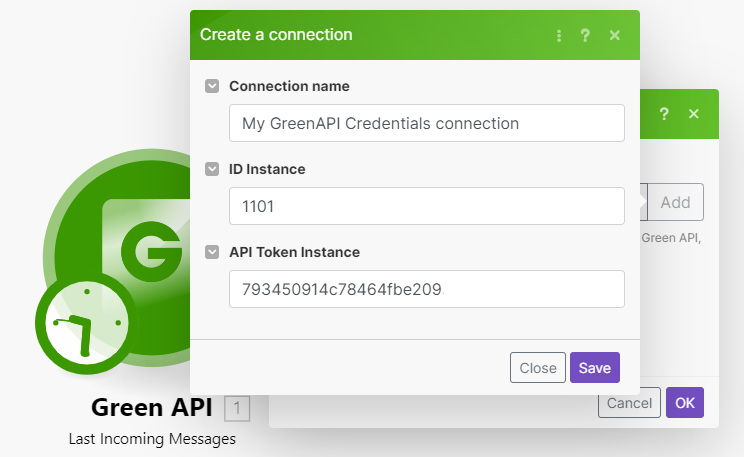The width and height of the screenshot is (744, 457).
Task: Click the help icon on the background module panel
Action: point(664,114)
